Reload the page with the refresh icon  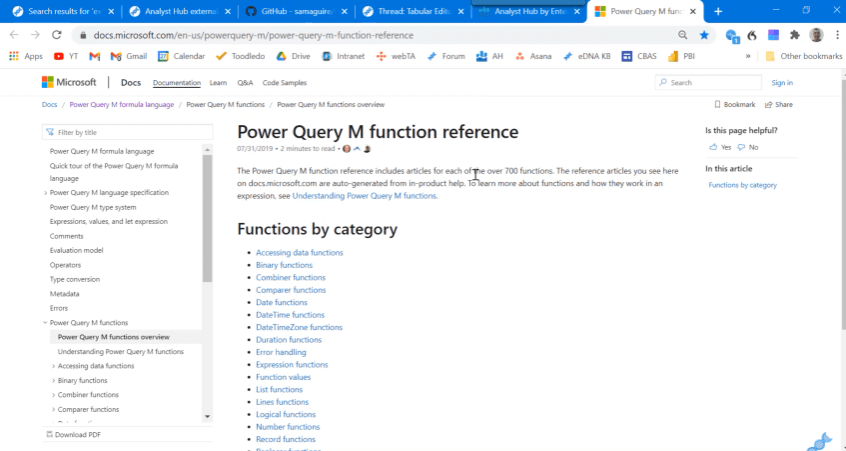click(57, 35)
